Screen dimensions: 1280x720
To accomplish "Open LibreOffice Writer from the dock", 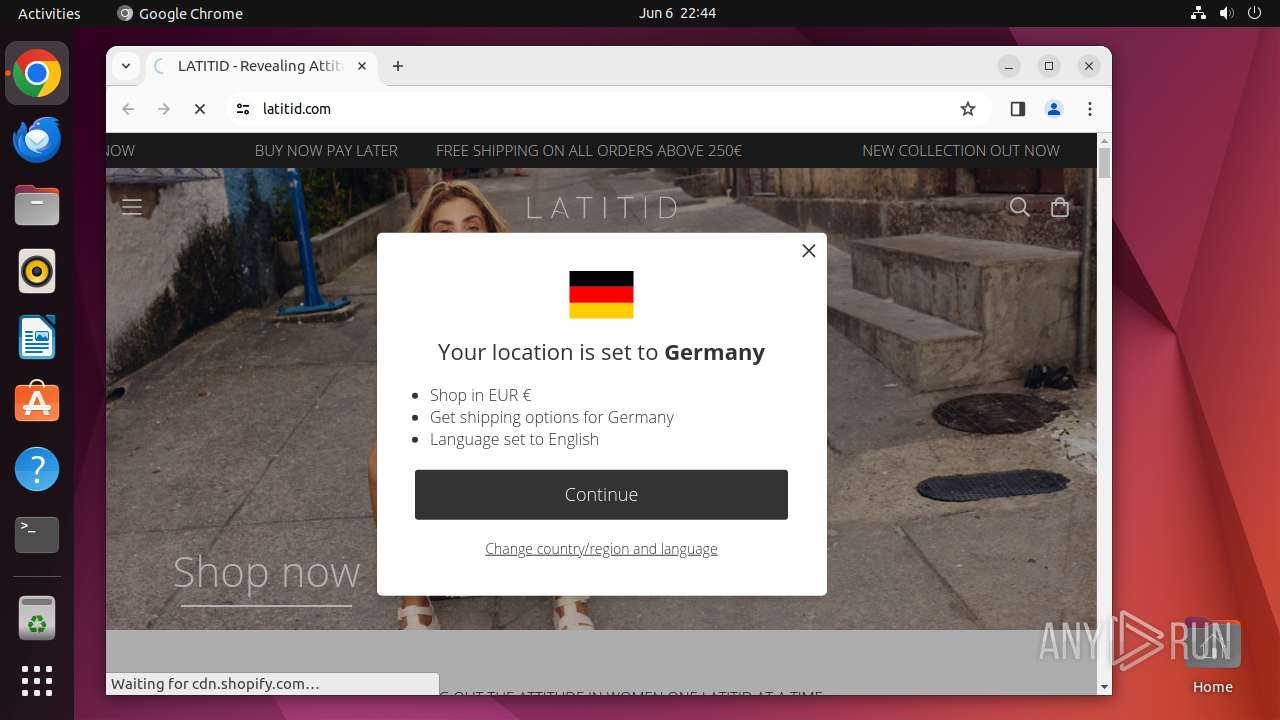I will click(x=37, y=338).
